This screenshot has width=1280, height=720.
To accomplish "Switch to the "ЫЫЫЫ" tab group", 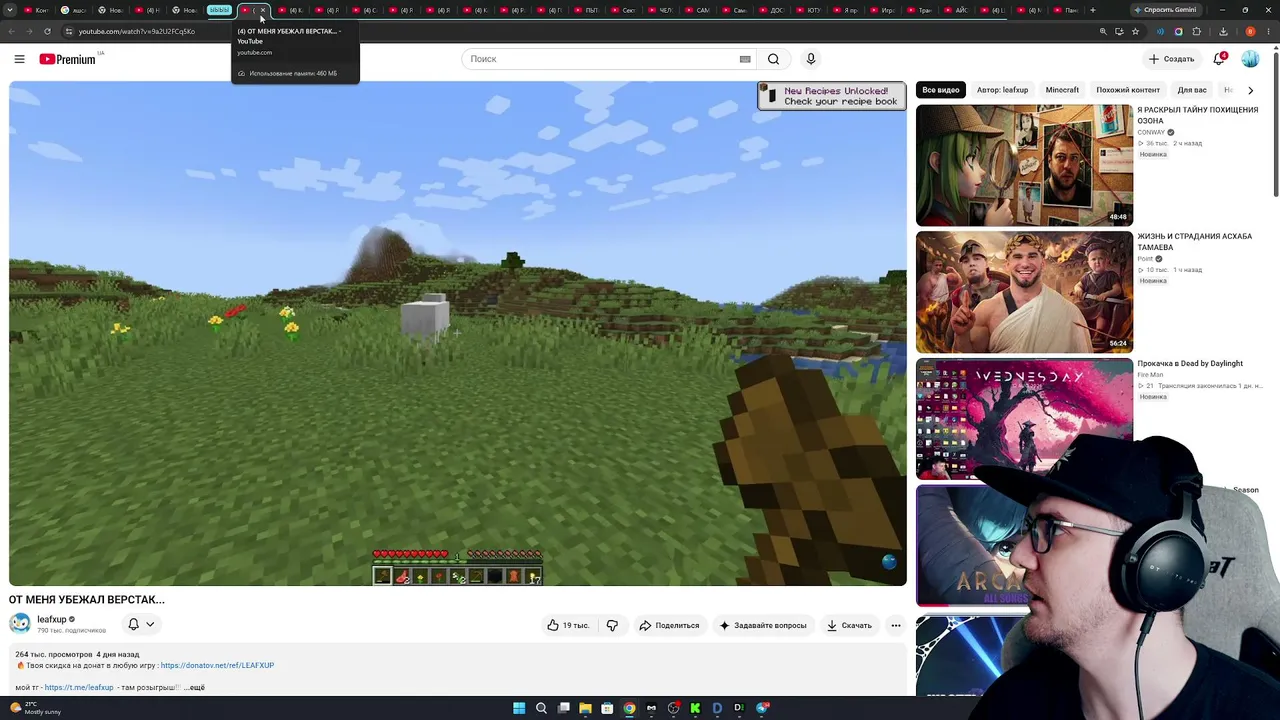I will click(219, 10).
